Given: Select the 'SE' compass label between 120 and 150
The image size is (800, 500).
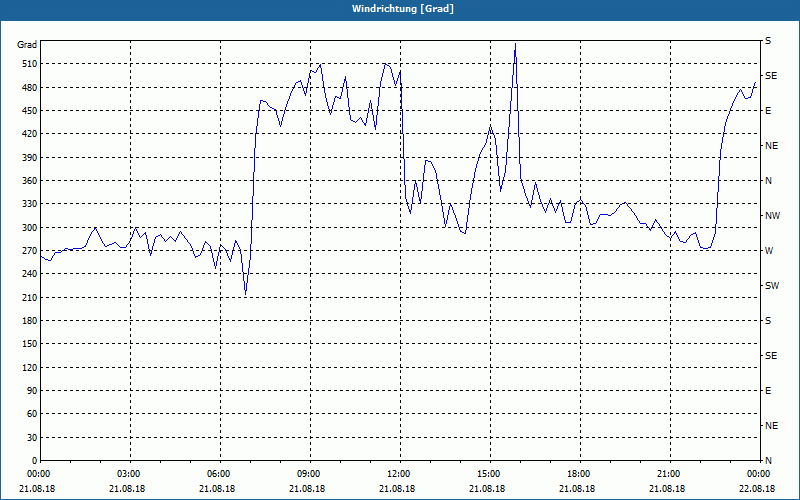Looking at the screenshot, I should pos(771,356).
